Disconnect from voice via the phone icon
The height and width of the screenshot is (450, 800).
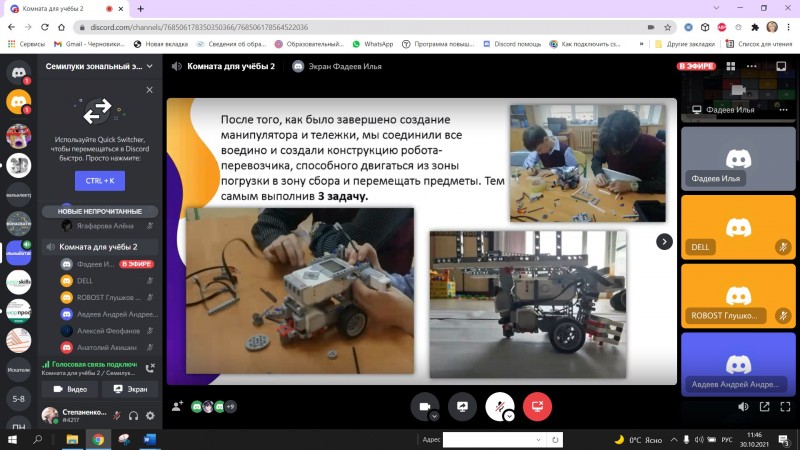click(x=150, y=367)
